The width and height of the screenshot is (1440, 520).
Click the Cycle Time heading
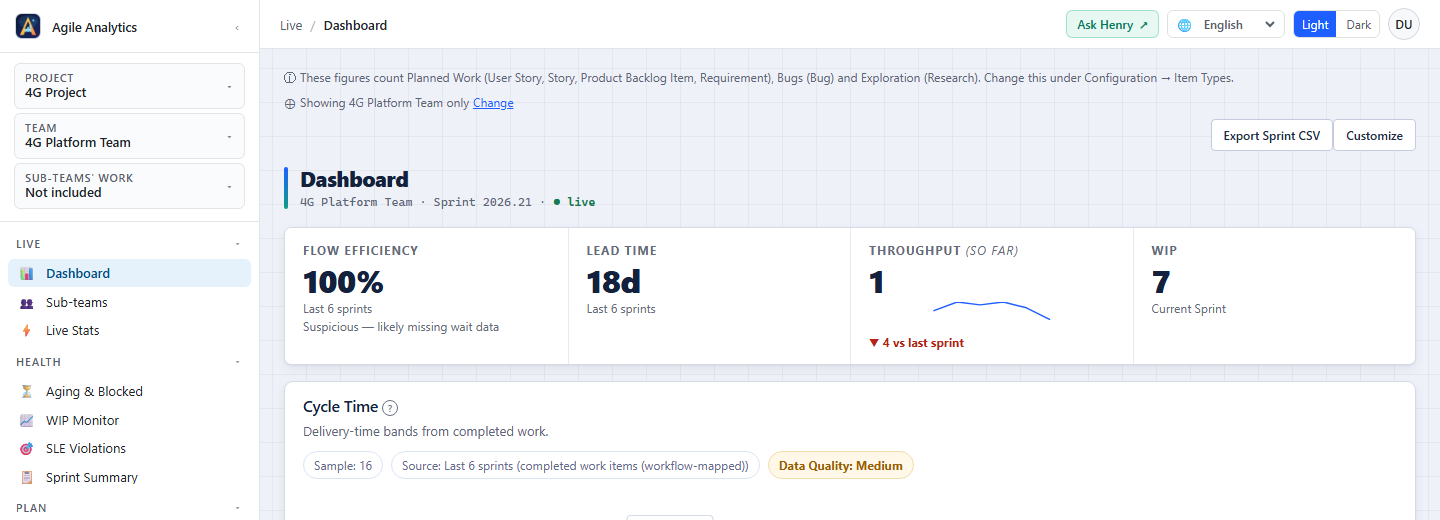tap(340, 407)
